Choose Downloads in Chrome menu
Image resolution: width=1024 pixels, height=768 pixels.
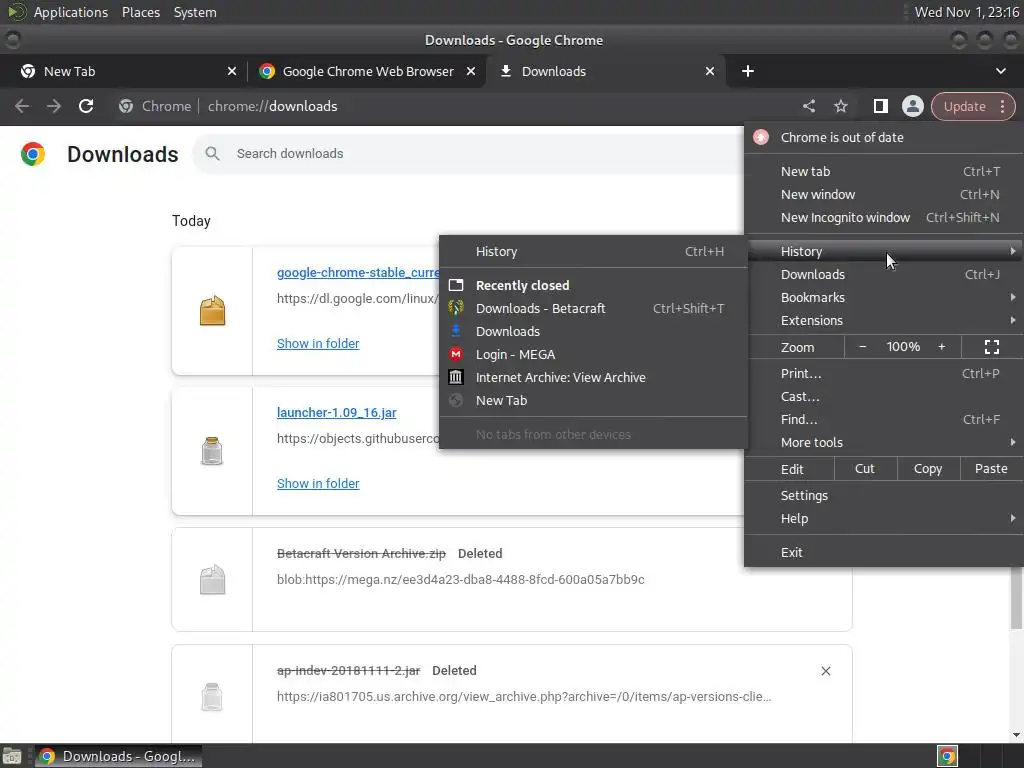pos(884,274)
